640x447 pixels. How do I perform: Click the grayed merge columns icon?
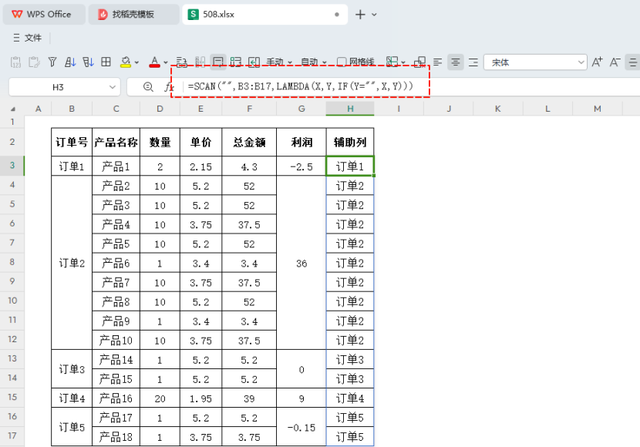pyautogui.click(x=200, y=62)
